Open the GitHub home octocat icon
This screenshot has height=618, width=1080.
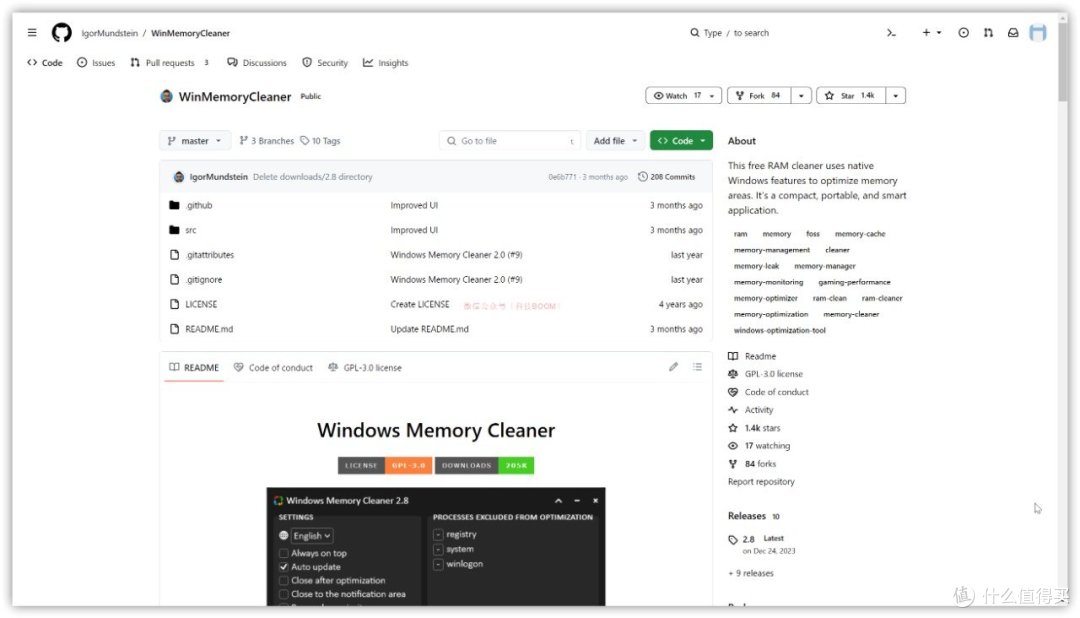[61, 32]
